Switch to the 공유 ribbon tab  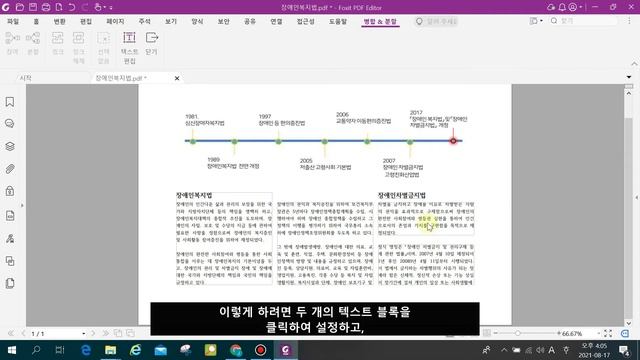point(250,21)
